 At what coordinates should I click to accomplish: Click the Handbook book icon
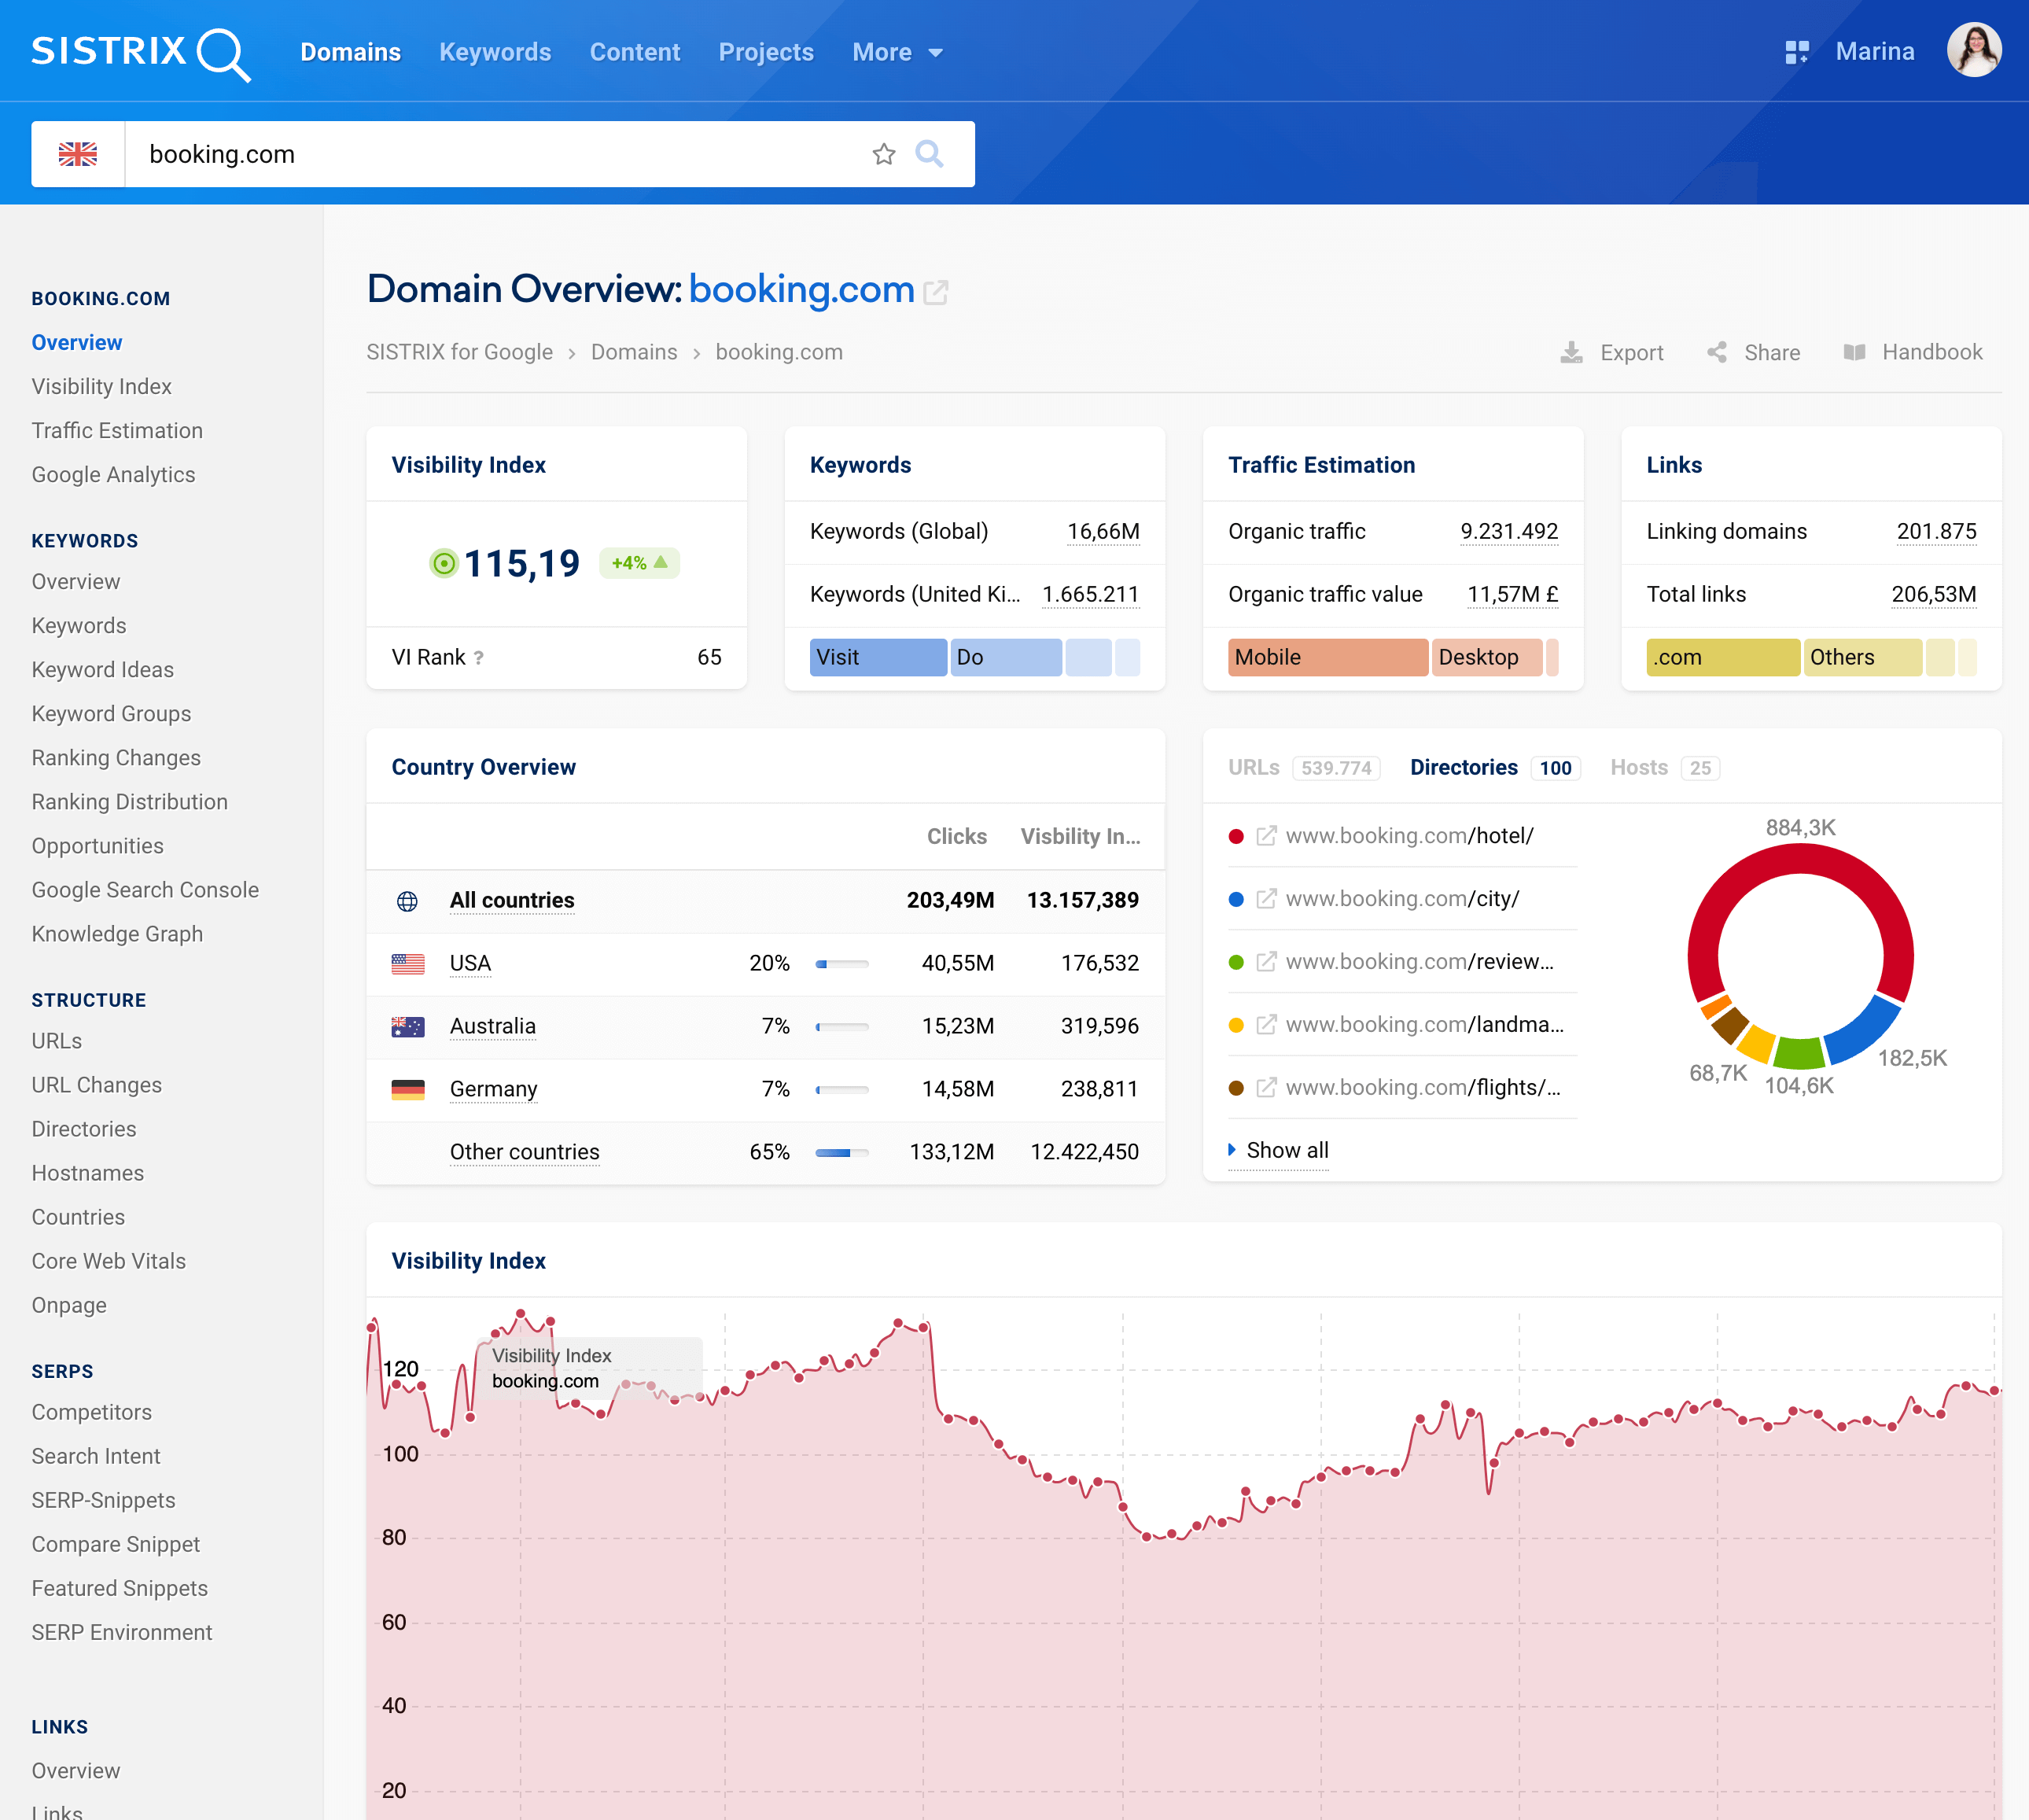click(x=1854, y=352)
